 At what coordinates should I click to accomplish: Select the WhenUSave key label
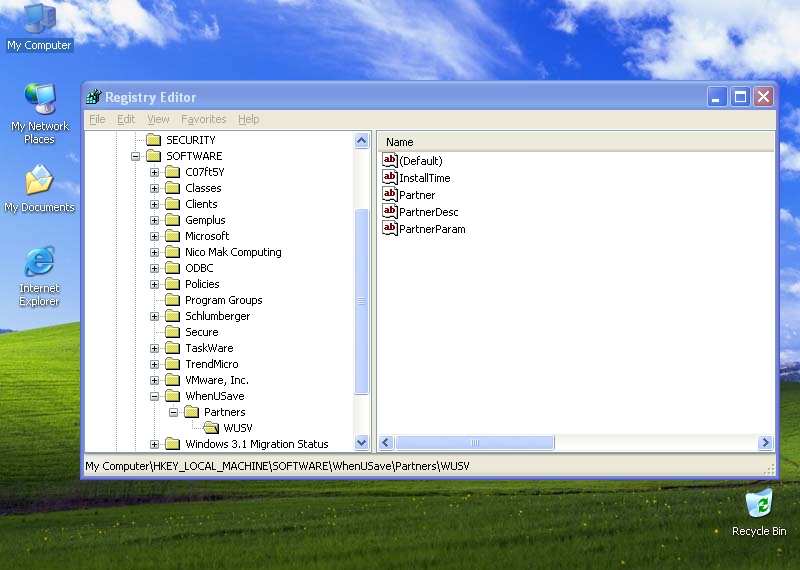tap(214, 396)
